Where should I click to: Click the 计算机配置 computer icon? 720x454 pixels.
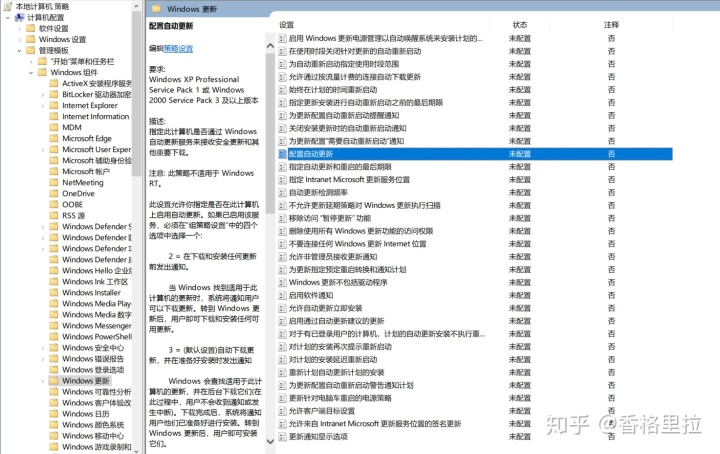pos(19,17)
